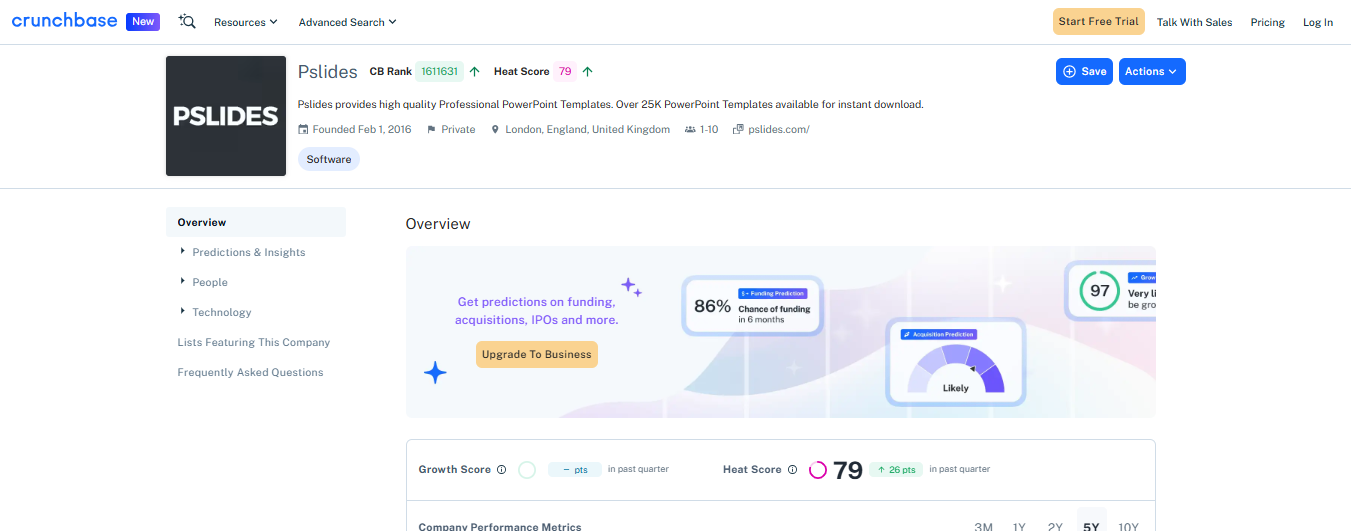This screenshot has height=531, width=1351.
Task: Open People section in sidebar
Action: (210, 282)
